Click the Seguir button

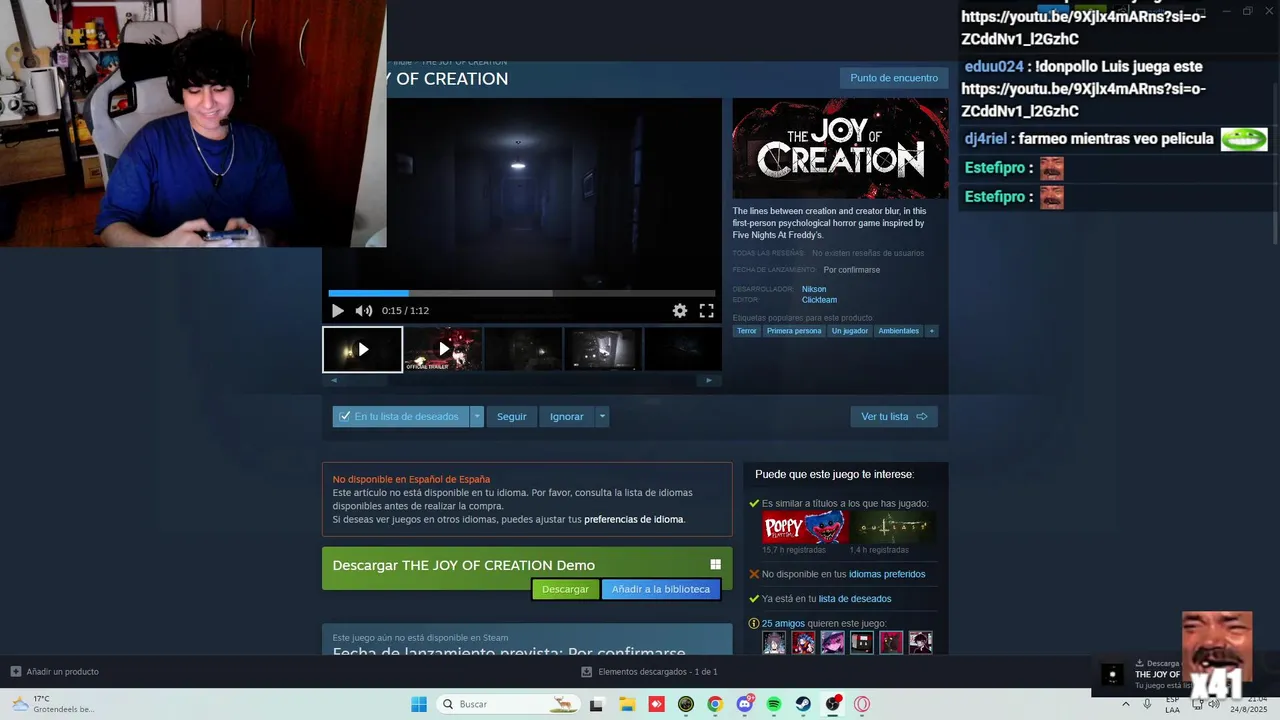click(511, 417)
